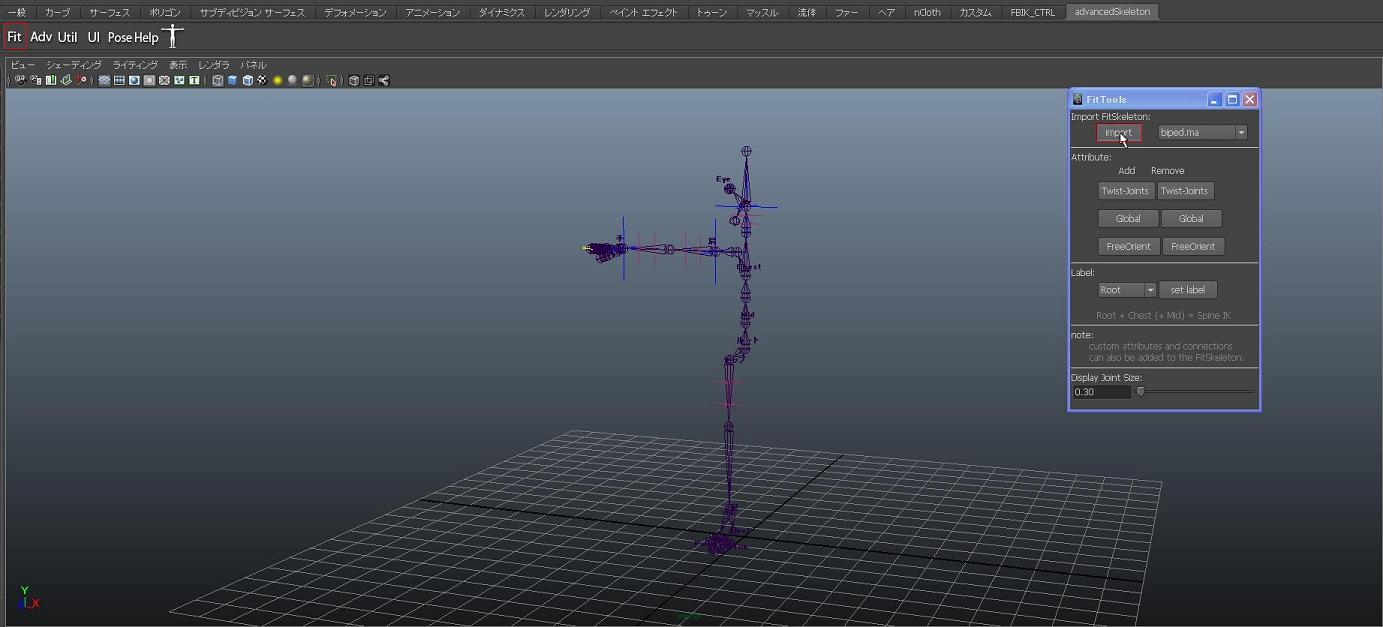
Task: Click the Remove FreeOrient attribute button
Action: coord(1193,246)
